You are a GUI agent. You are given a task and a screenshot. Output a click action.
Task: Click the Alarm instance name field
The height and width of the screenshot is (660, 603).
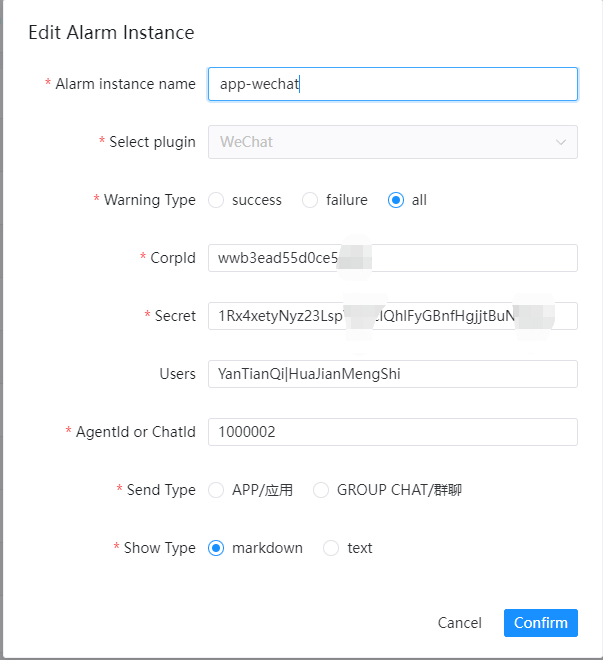pos(391,84)
